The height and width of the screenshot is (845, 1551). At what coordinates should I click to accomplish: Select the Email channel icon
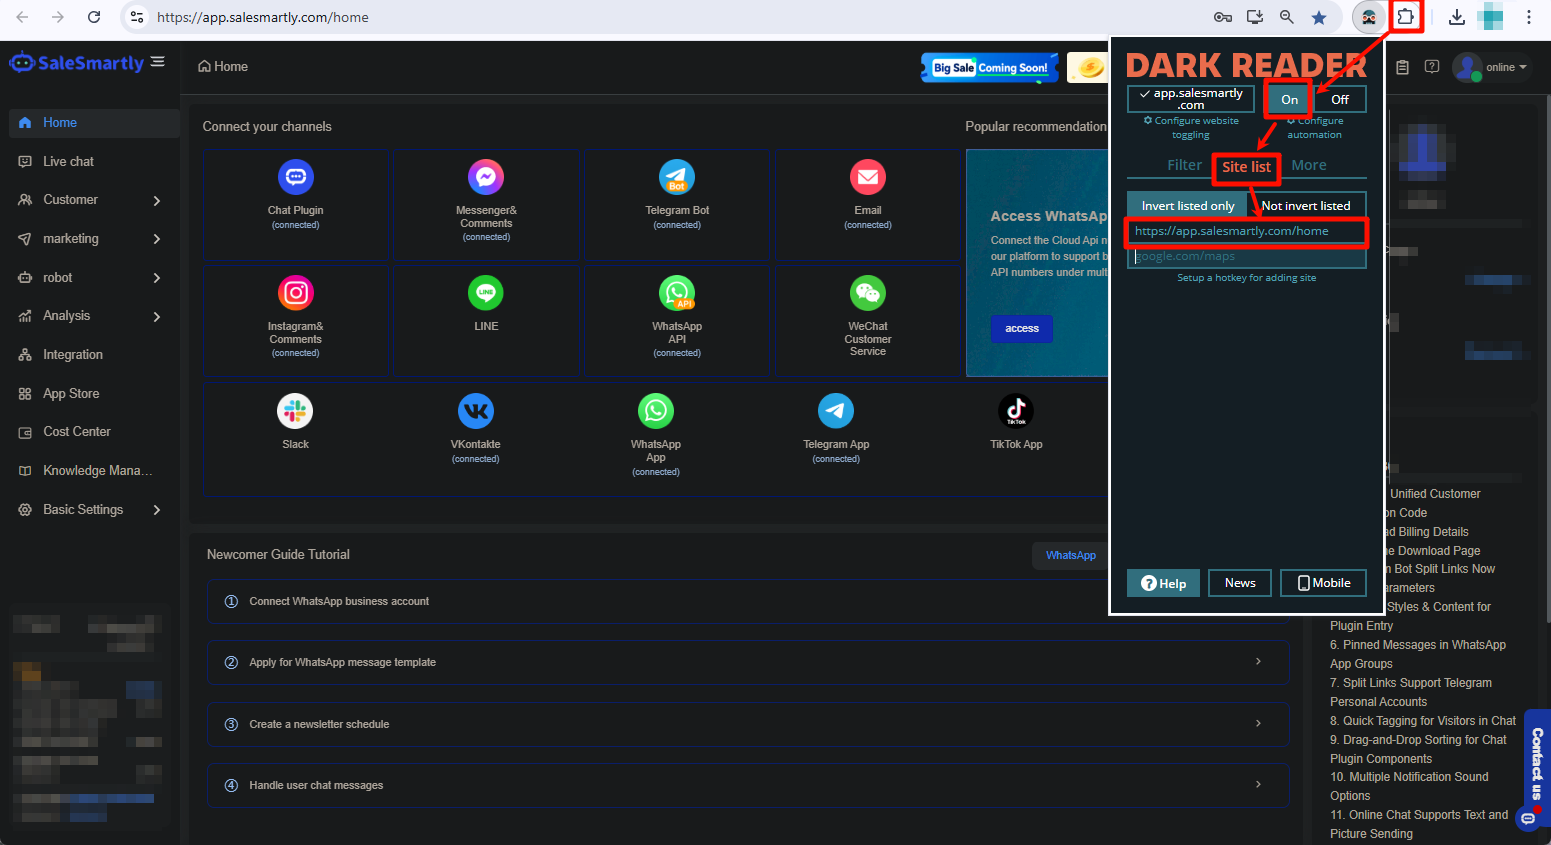coord(868,177)
